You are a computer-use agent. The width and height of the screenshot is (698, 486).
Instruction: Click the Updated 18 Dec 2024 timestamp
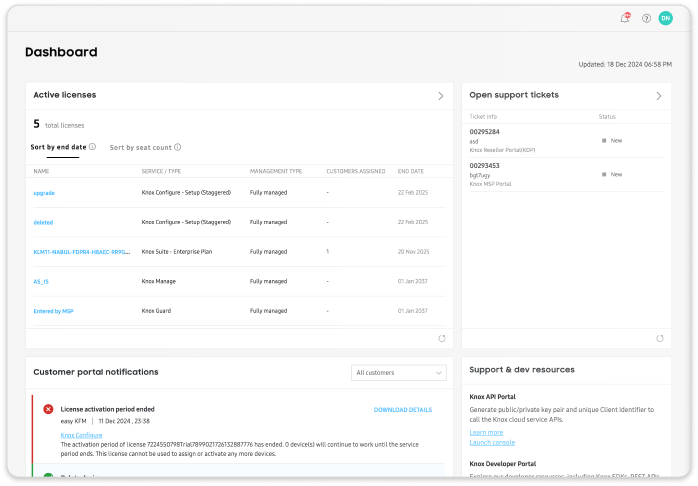625,65
